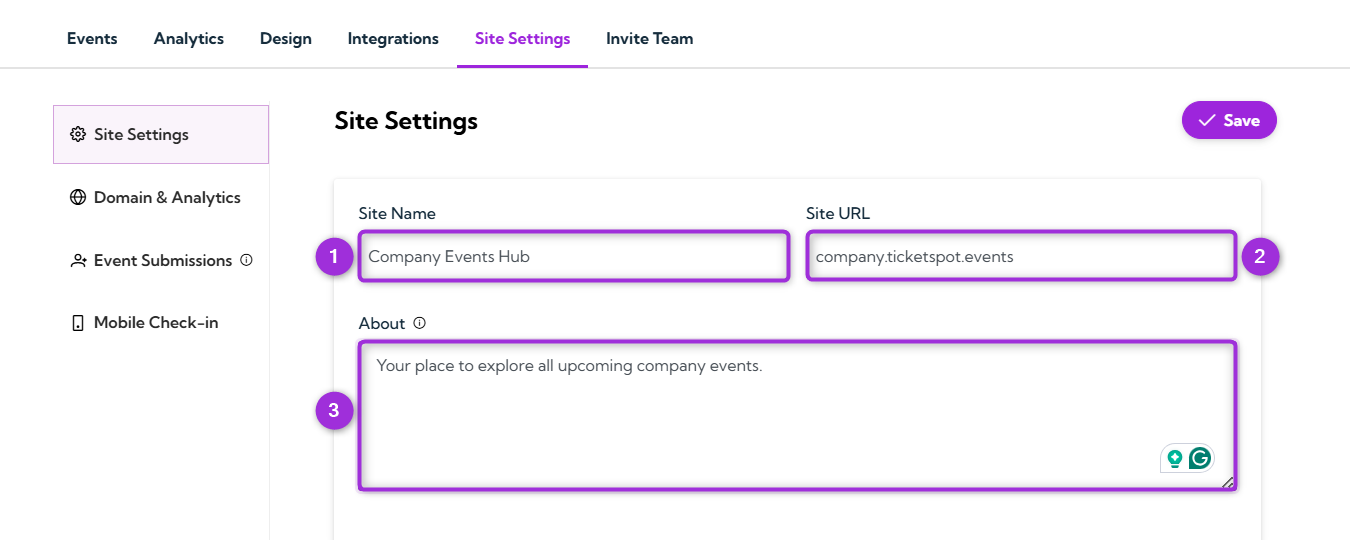
Task: Open the Integrations tab
Action: 393,39
